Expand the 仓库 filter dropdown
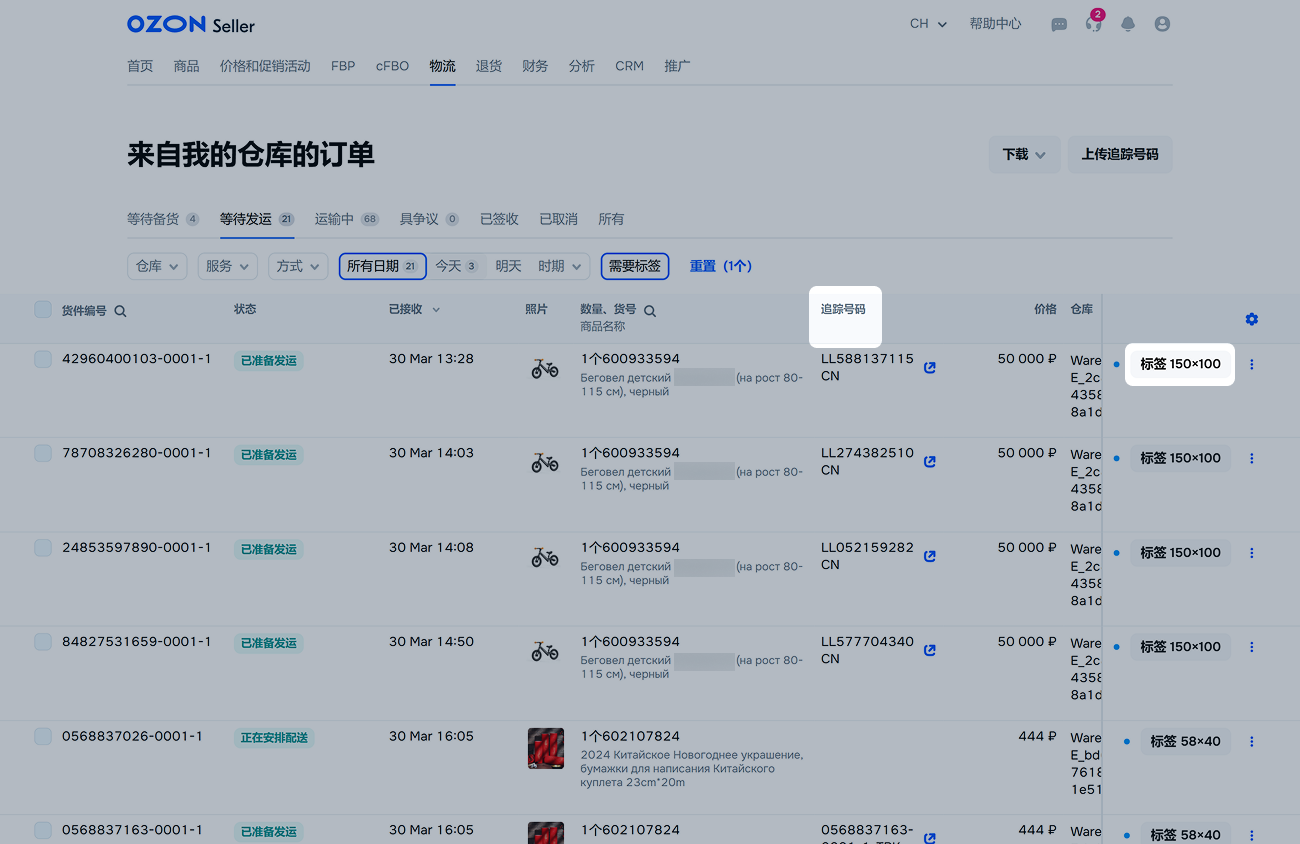The height and width of the screenshot is (844, 1300). point(157,266)
